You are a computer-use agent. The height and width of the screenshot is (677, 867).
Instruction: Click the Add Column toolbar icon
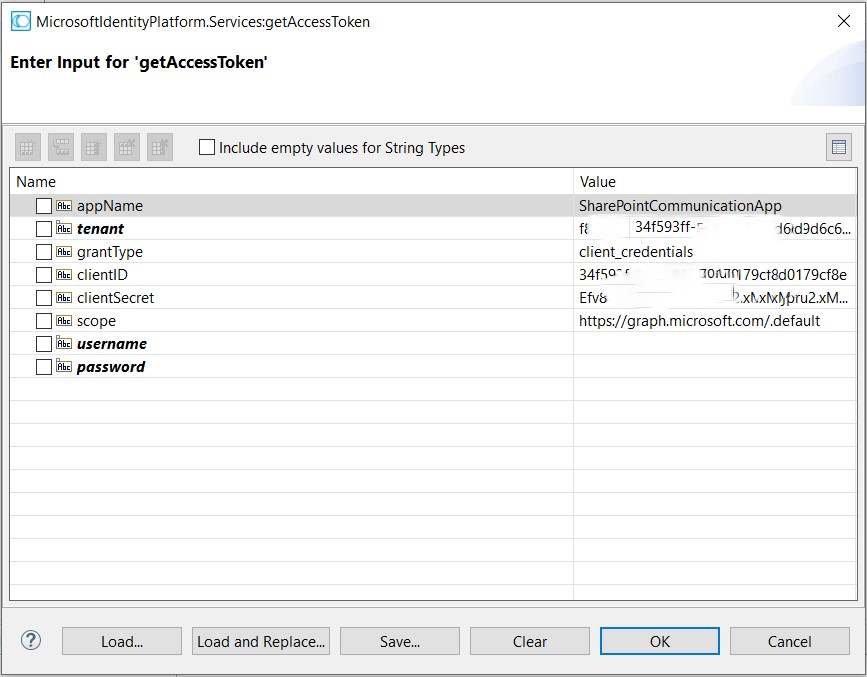[x=93, y=148]
